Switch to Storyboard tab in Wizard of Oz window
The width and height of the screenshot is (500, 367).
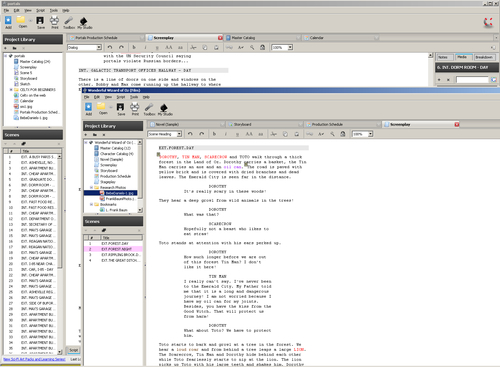pyautogui.click(x=265, y=124)
